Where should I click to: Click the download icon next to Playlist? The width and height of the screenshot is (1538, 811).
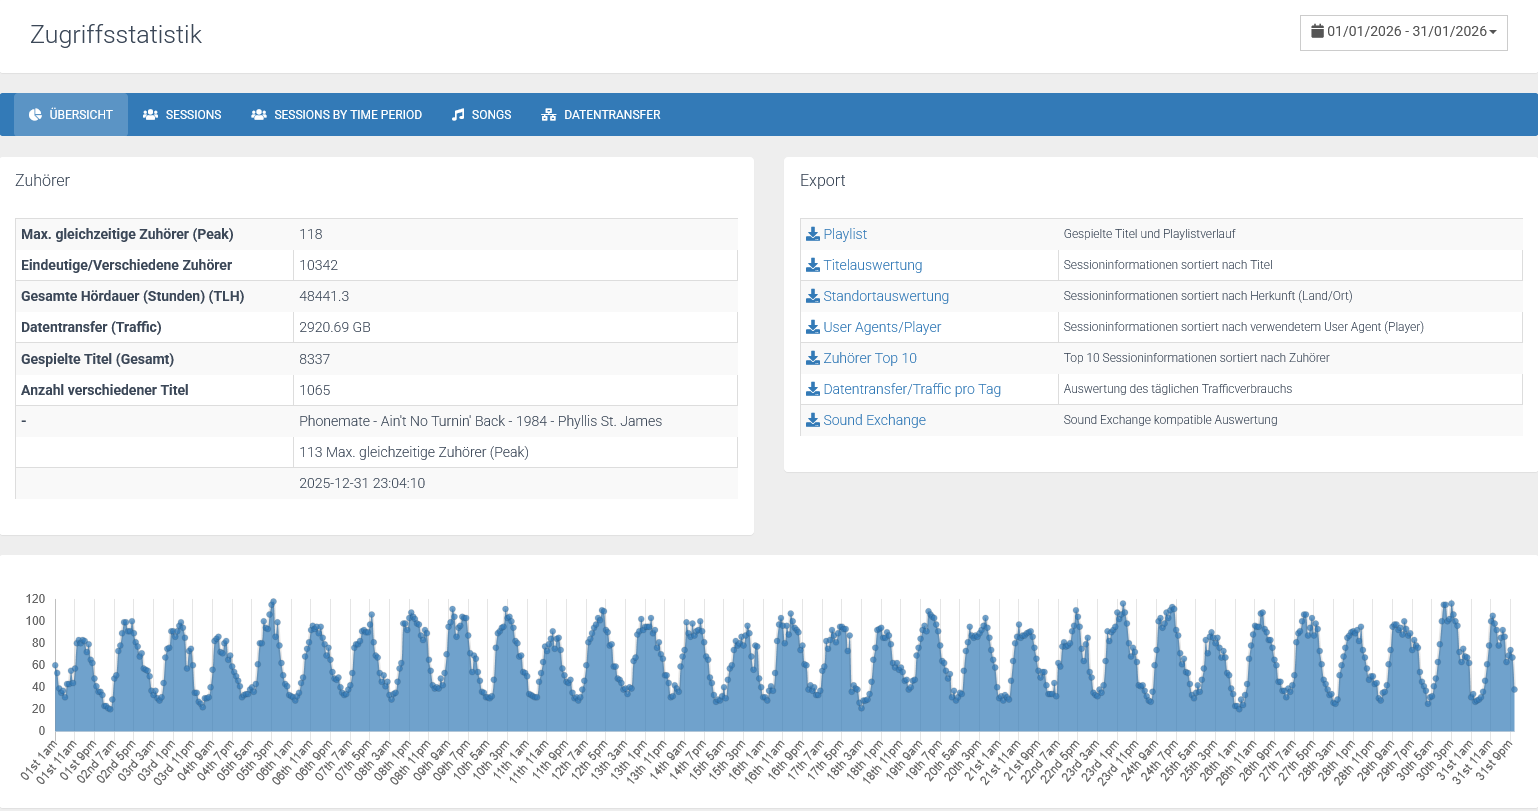point(813,234)
